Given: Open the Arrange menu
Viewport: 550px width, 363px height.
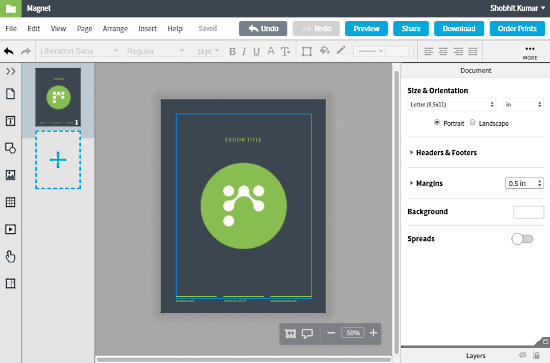Looking at the screenshot, I should click(x=115, y=29).
